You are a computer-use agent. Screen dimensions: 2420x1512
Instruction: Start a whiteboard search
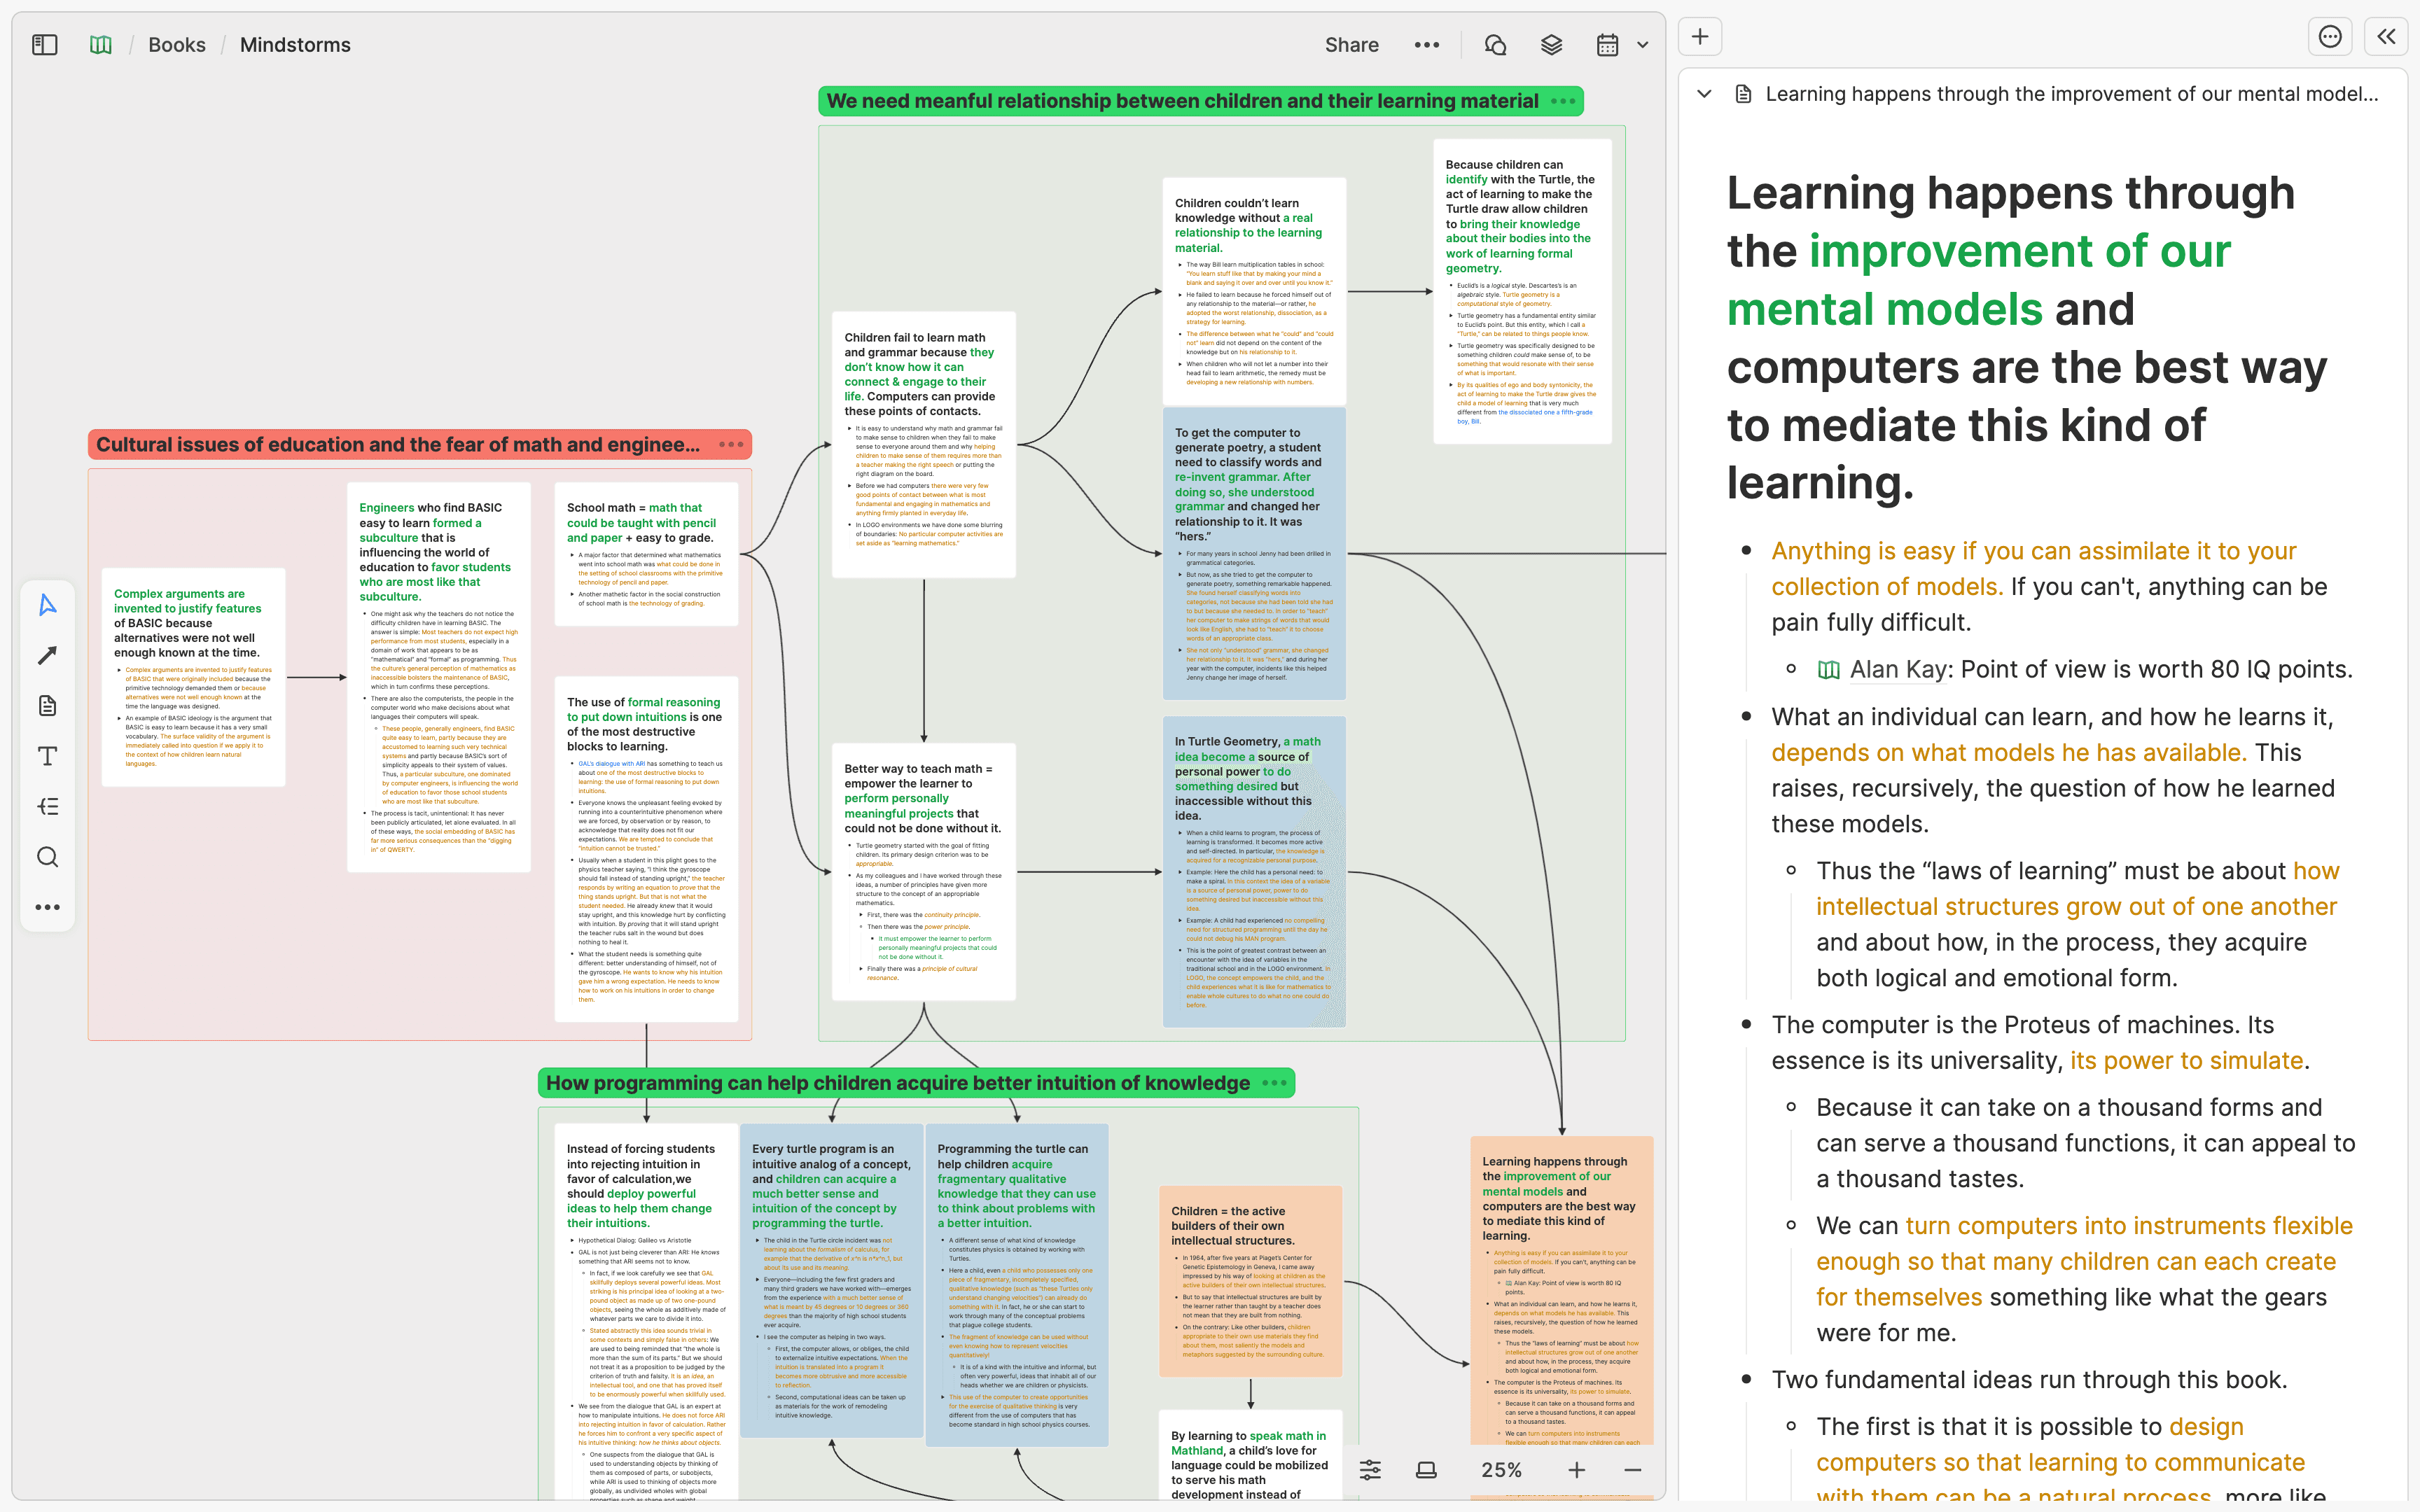(47, 857)
